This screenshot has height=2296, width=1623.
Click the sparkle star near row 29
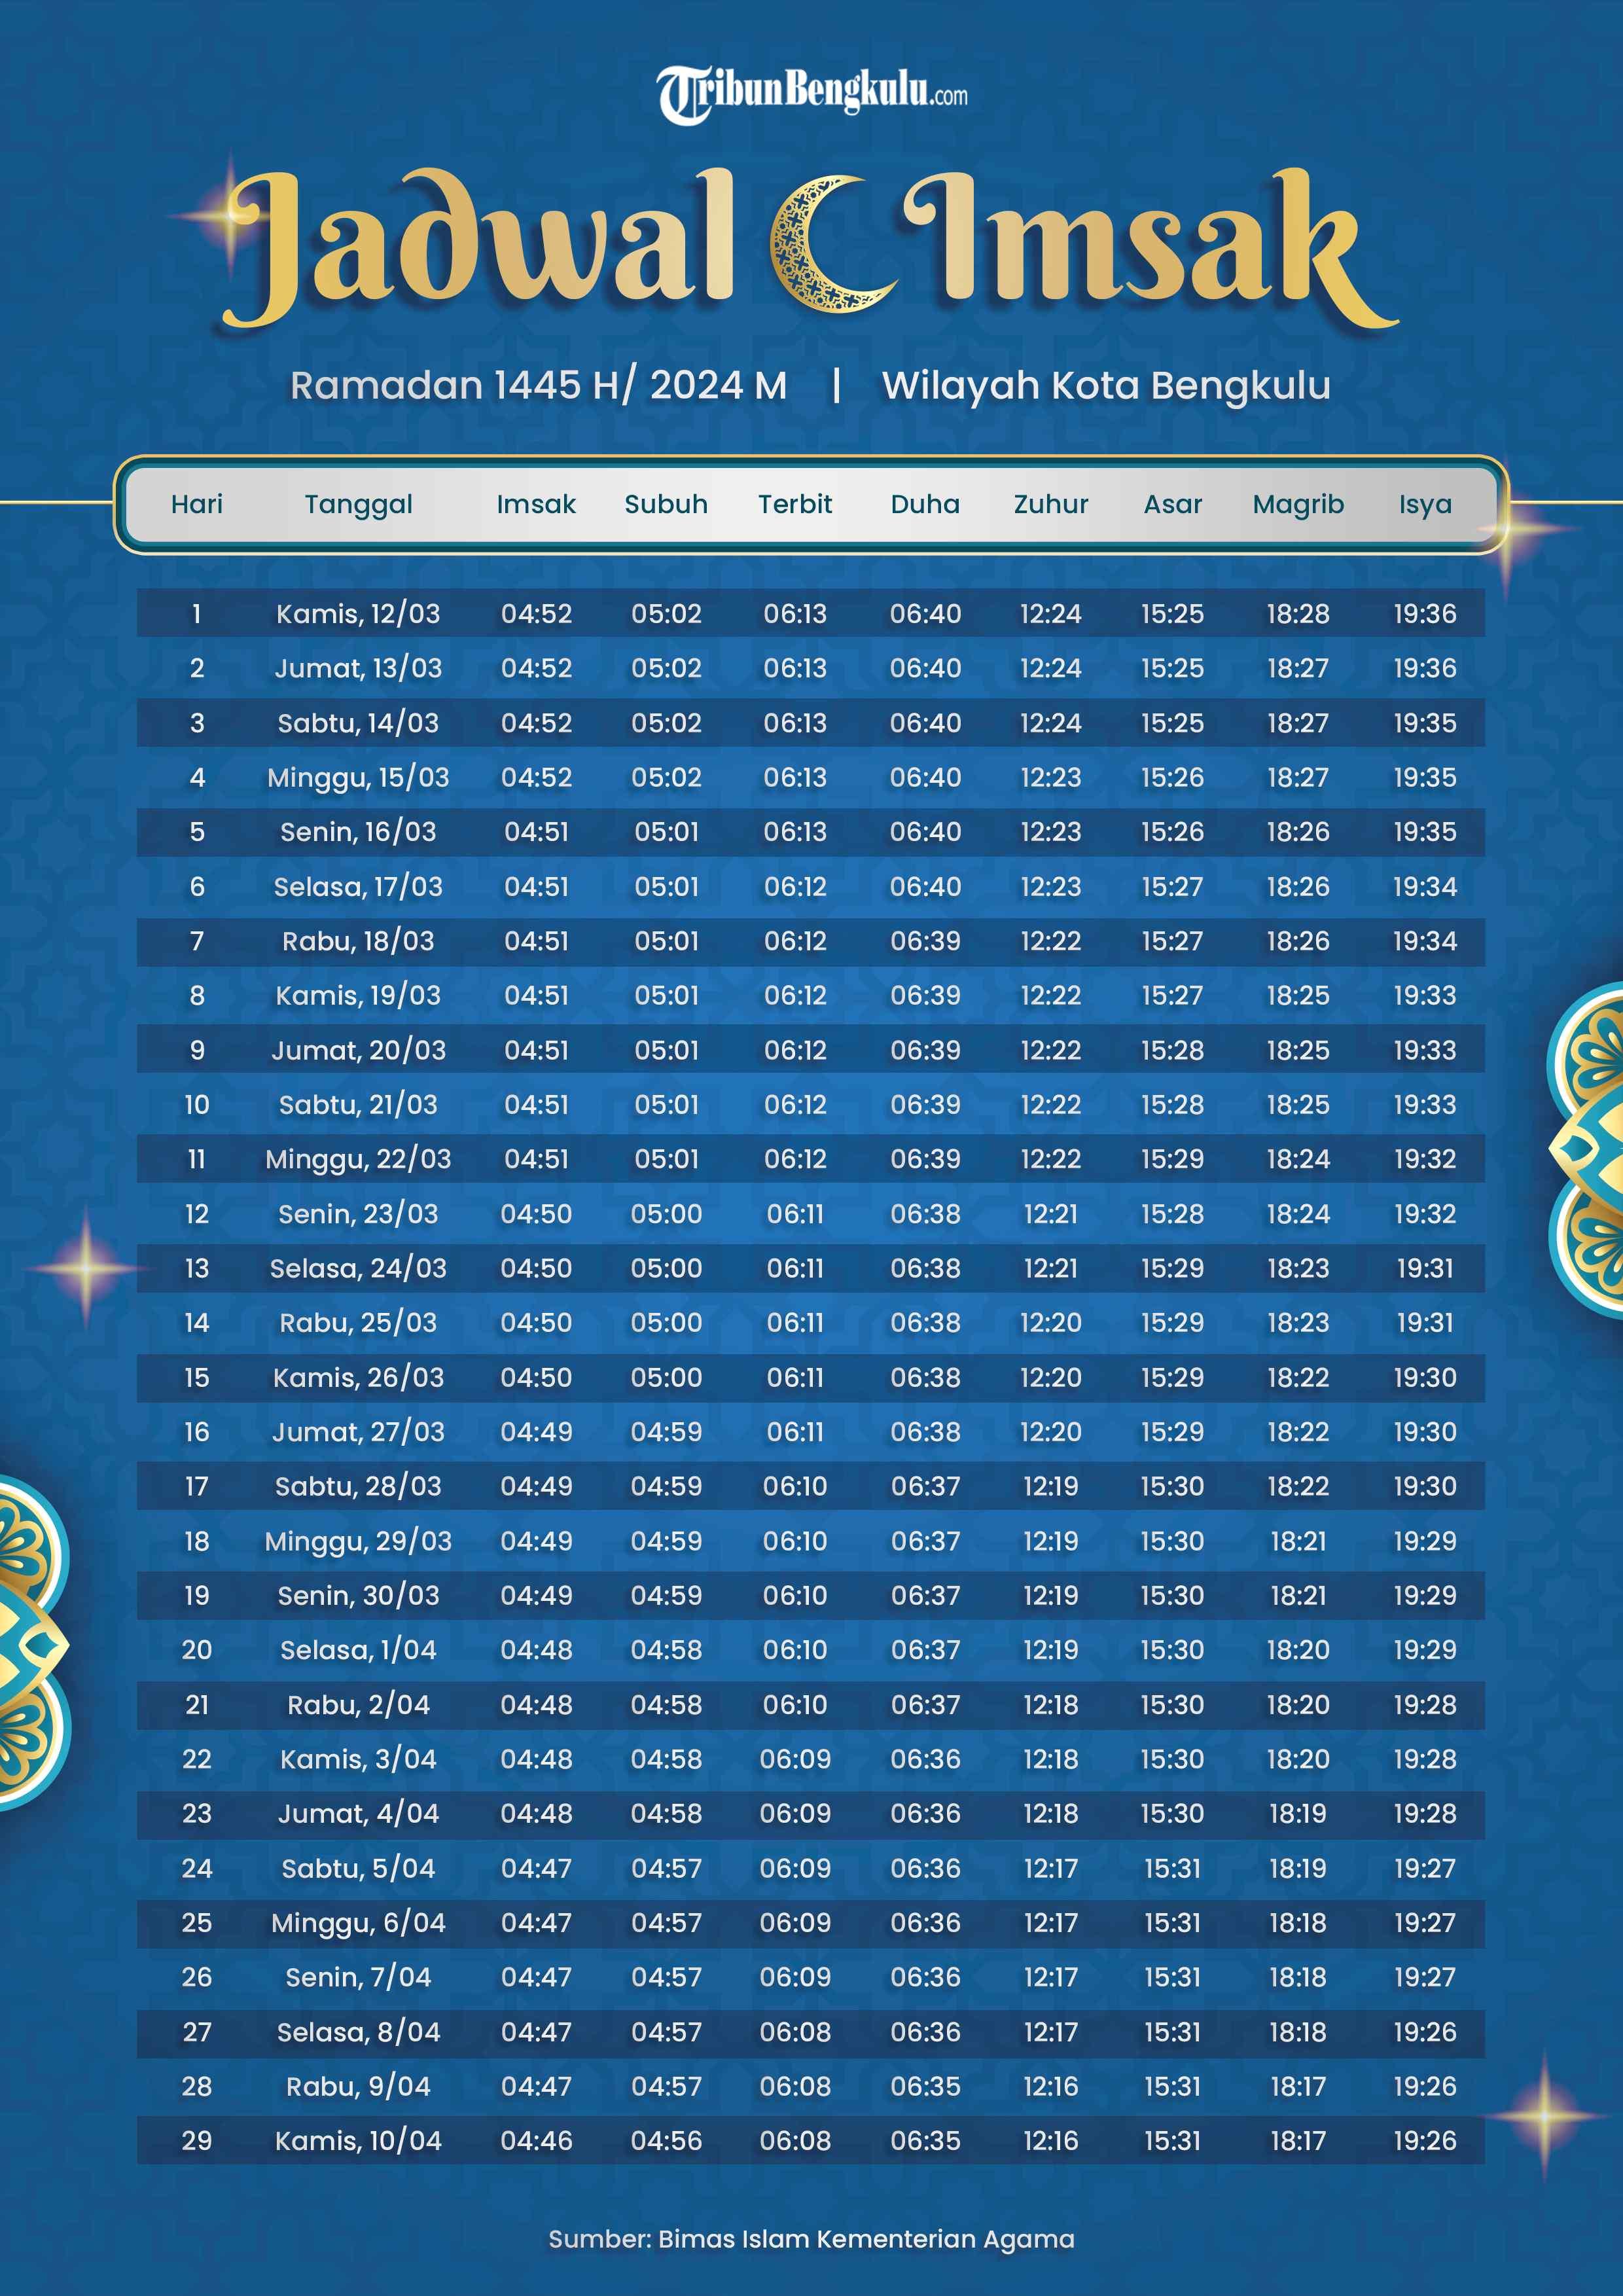(1543, 2115)
